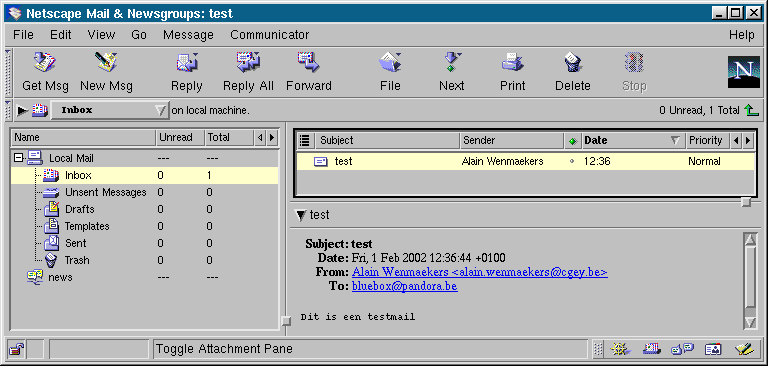768x366 pixels.
Task: Select the test message subject in the list
Action: coord(343,161)
